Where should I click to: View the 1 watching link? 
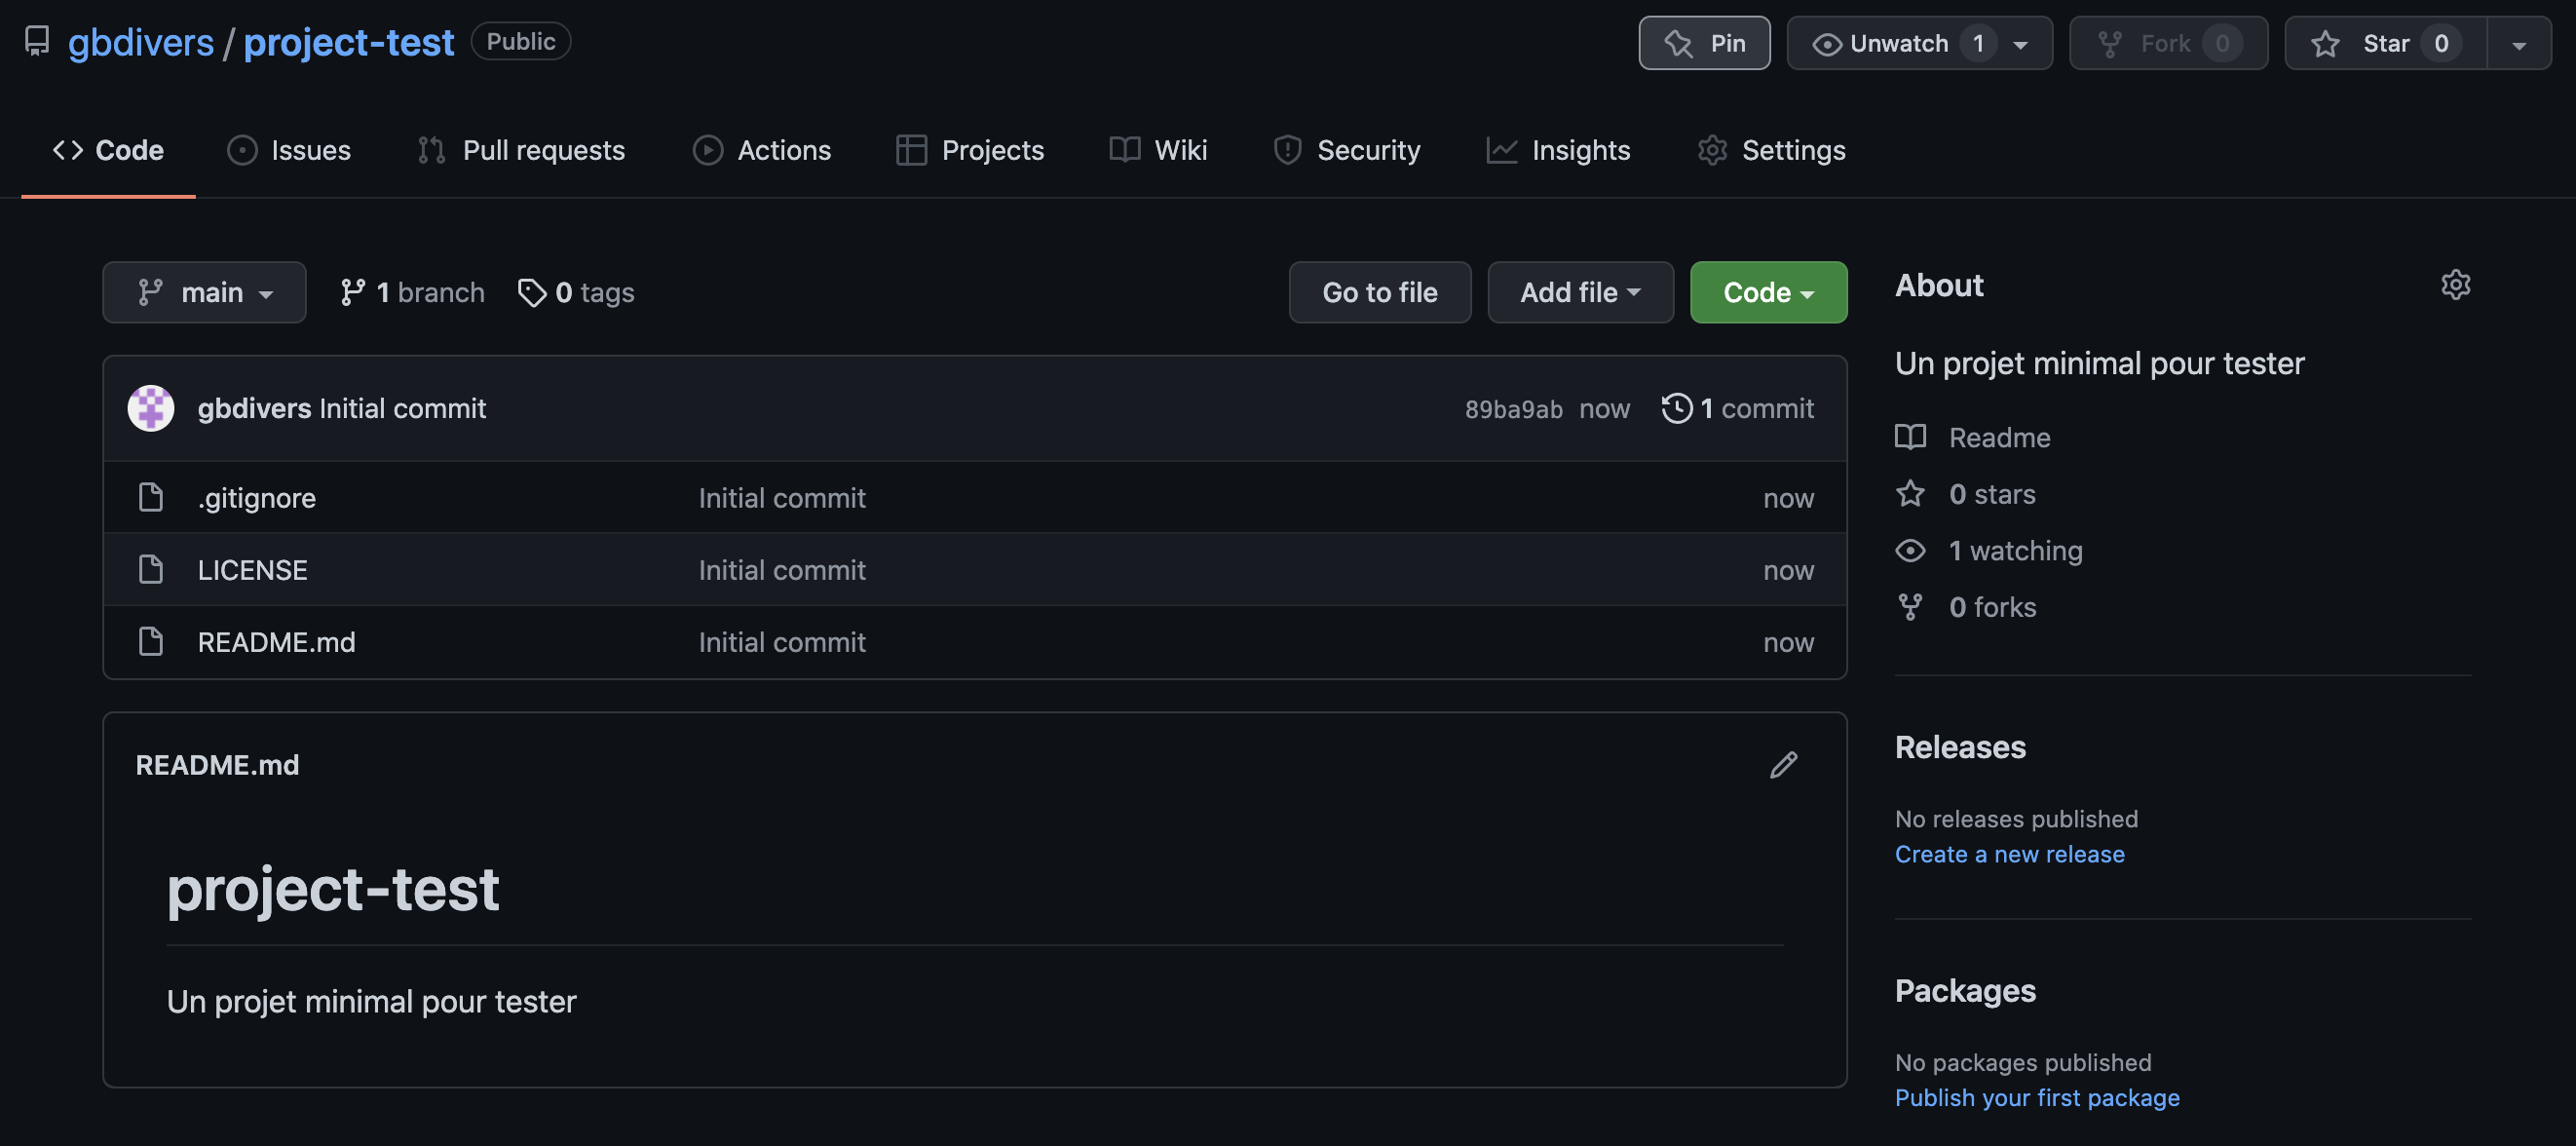point(1989,551)
